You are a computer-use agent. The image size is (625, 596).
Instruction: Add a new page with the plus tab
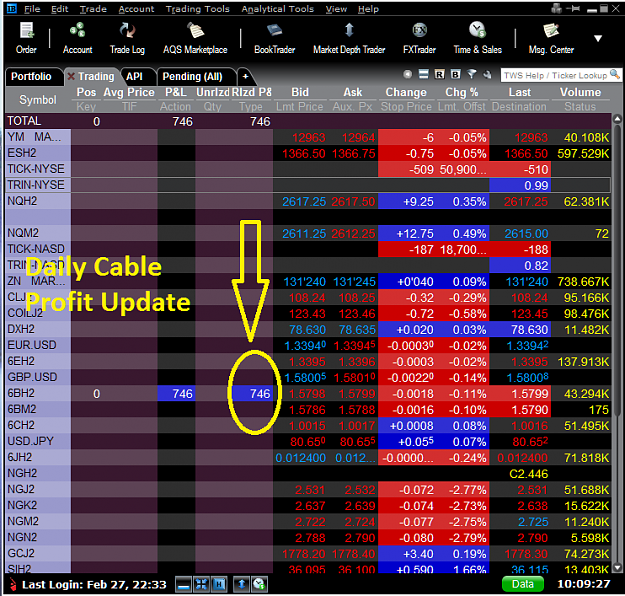coord(246,76)
